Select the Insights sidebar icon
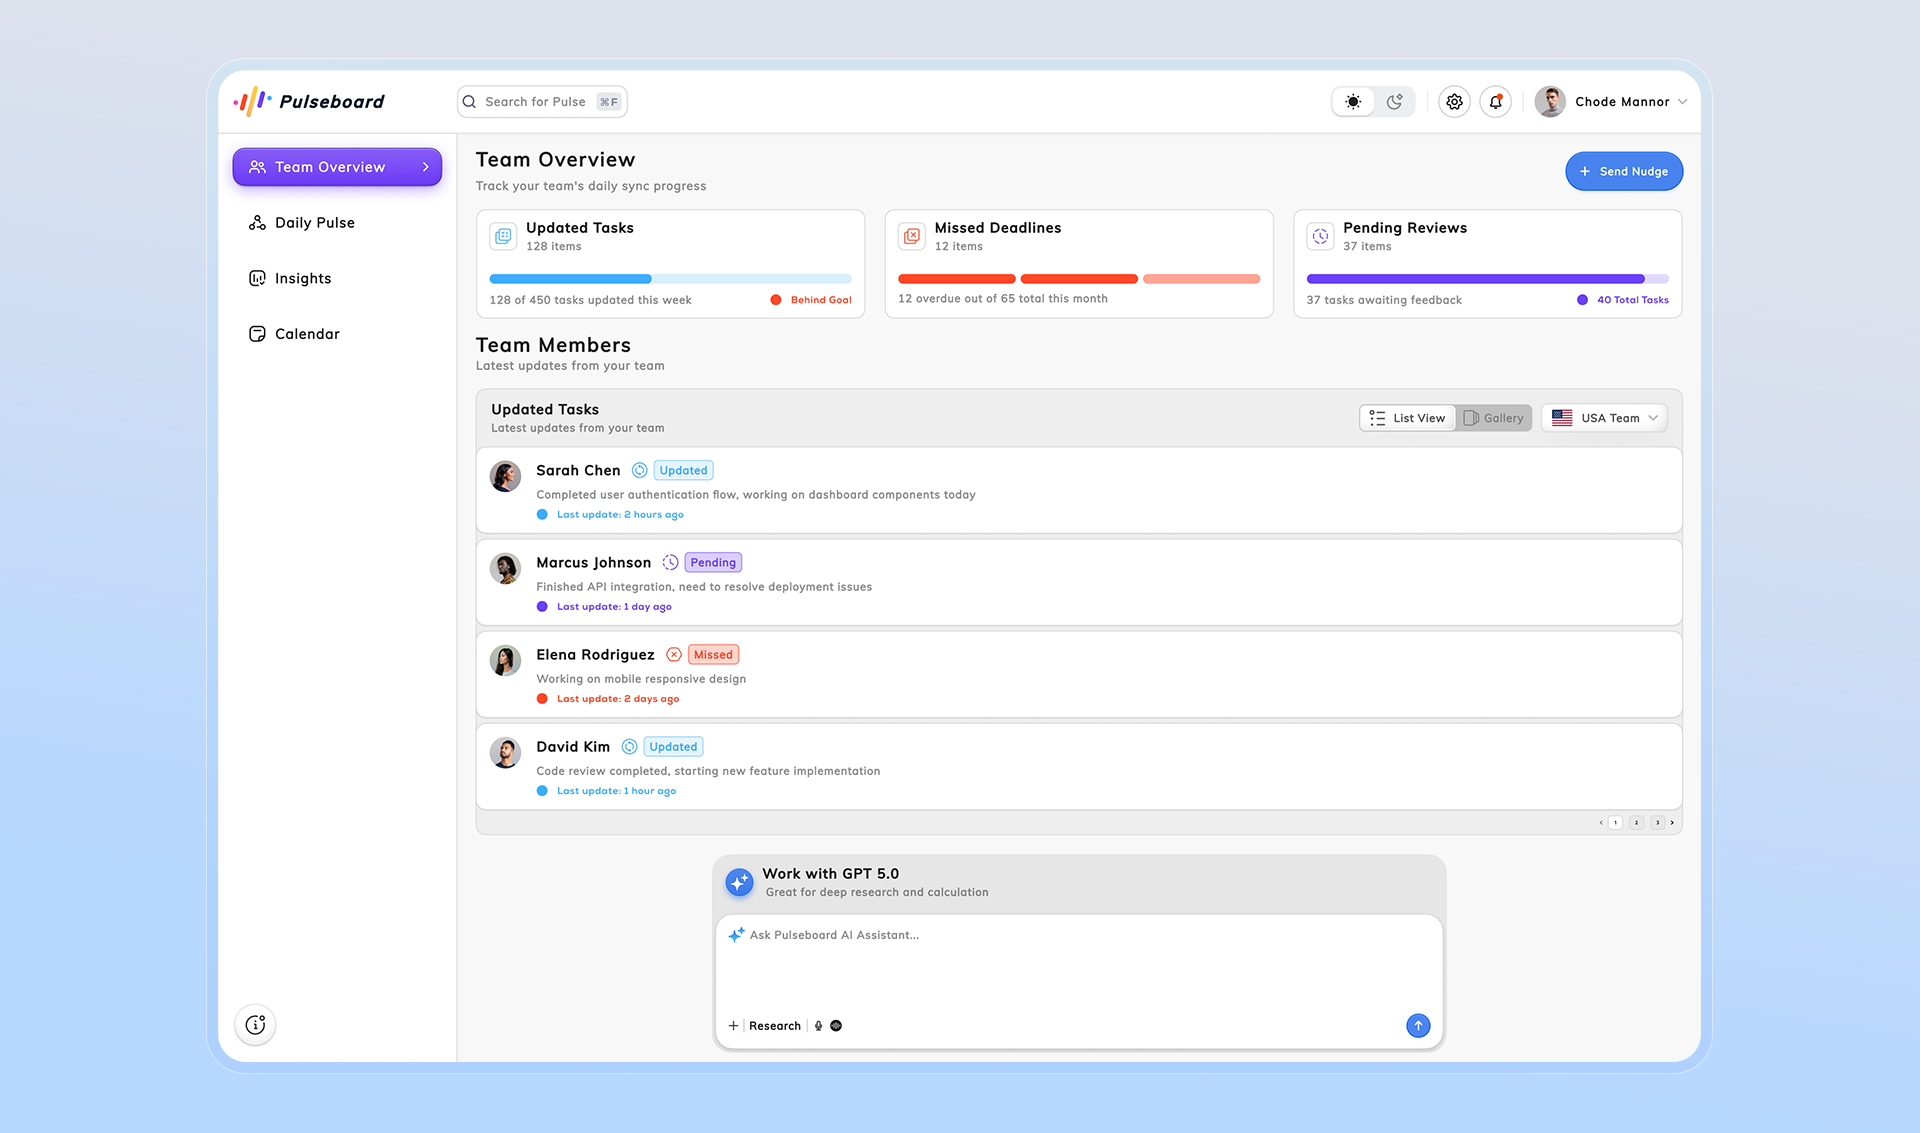This screenshot has height=1133, width=1920. [x=257, y=278]
